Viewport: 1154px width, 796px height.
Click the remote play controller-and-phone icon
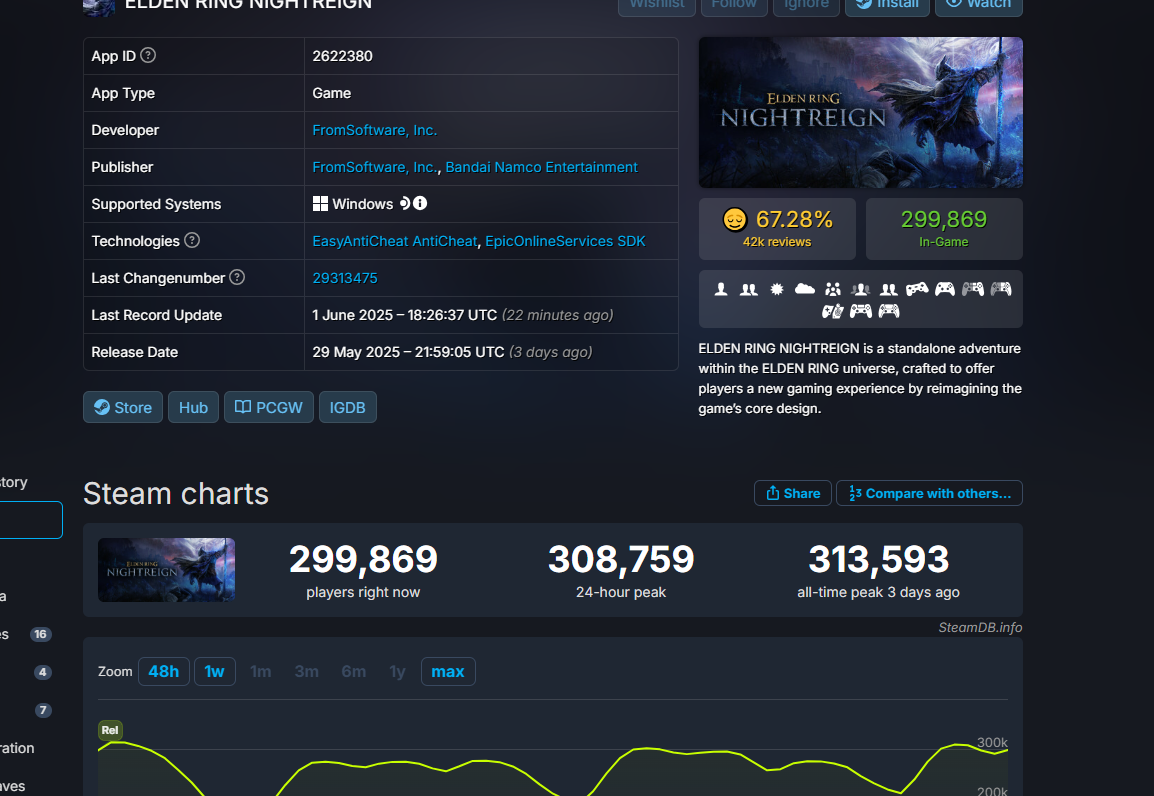tap(832, 311)
